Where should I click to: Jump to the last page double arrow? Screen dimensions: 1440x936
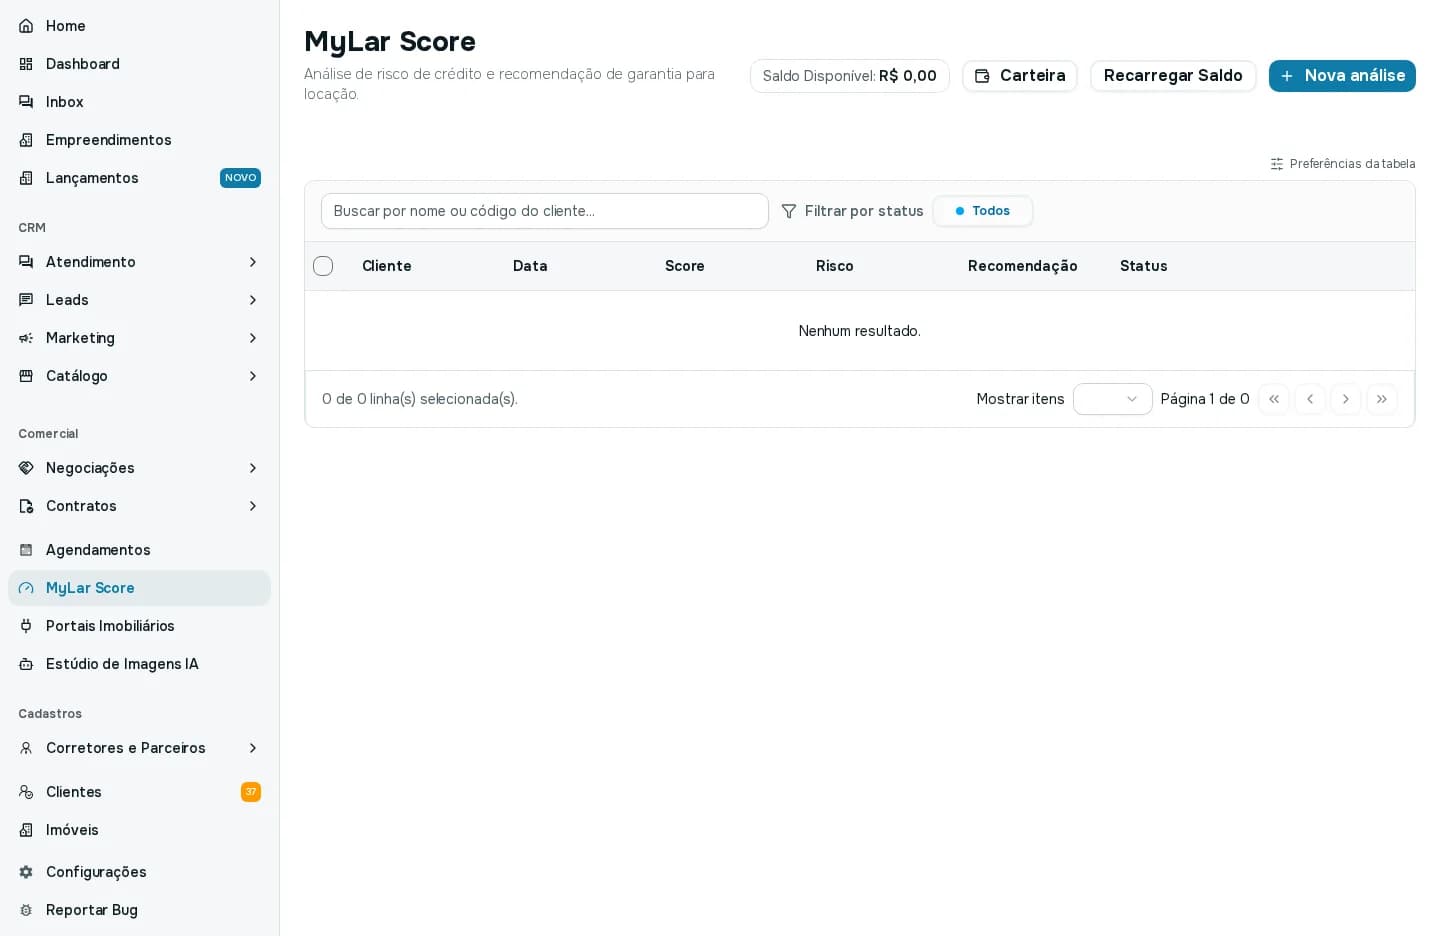point(1382,399)
